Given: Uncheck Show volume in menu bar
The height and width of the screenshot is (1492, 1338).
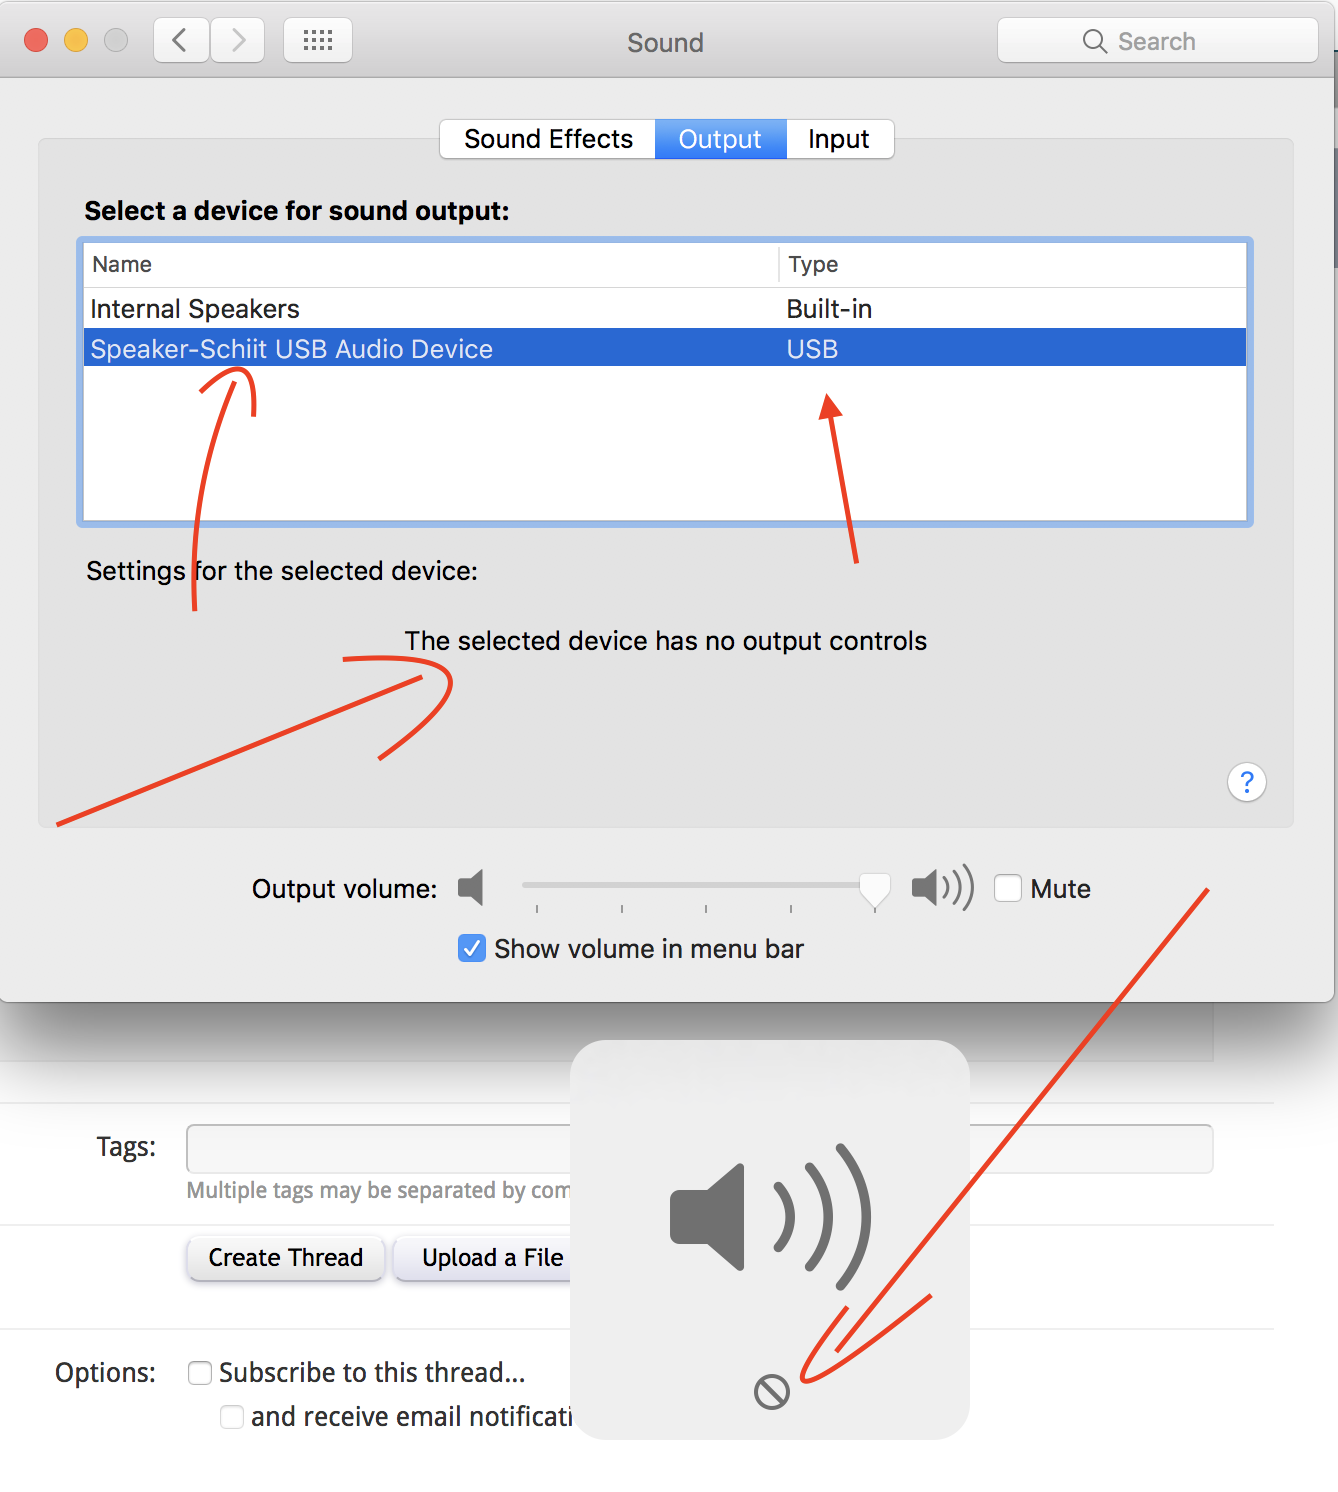Looking at the screenshot, I should click(x=472, y=948).
